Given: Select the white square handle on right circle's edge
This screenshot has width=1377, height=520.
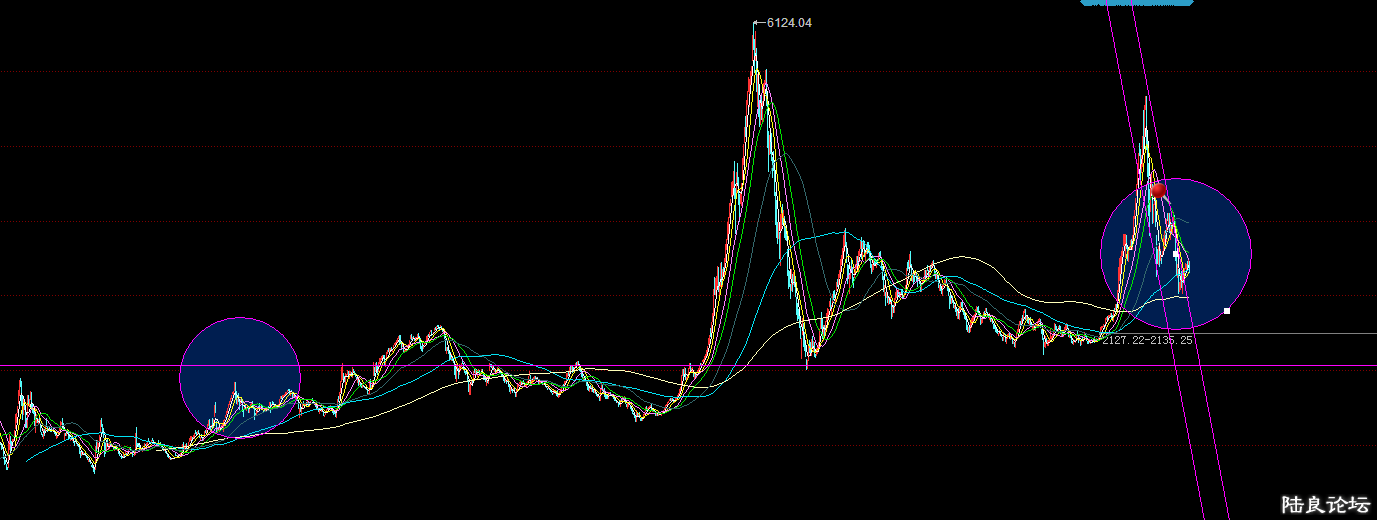Looking at the screenshot, I should [1227, 310].
